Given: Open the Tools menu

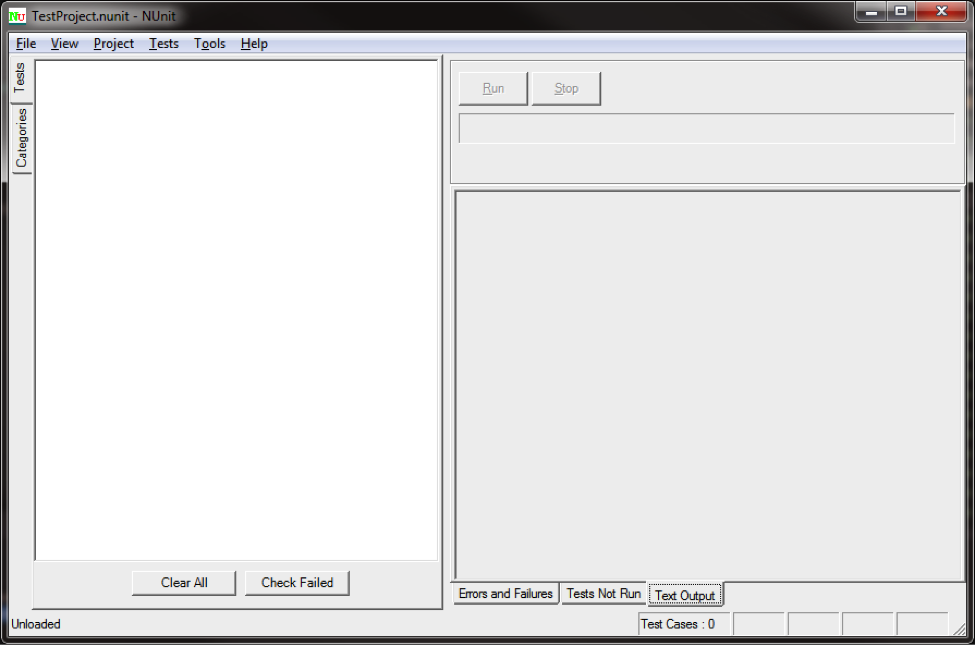Looking at the screenshot, I should click(x=210, y=44).
